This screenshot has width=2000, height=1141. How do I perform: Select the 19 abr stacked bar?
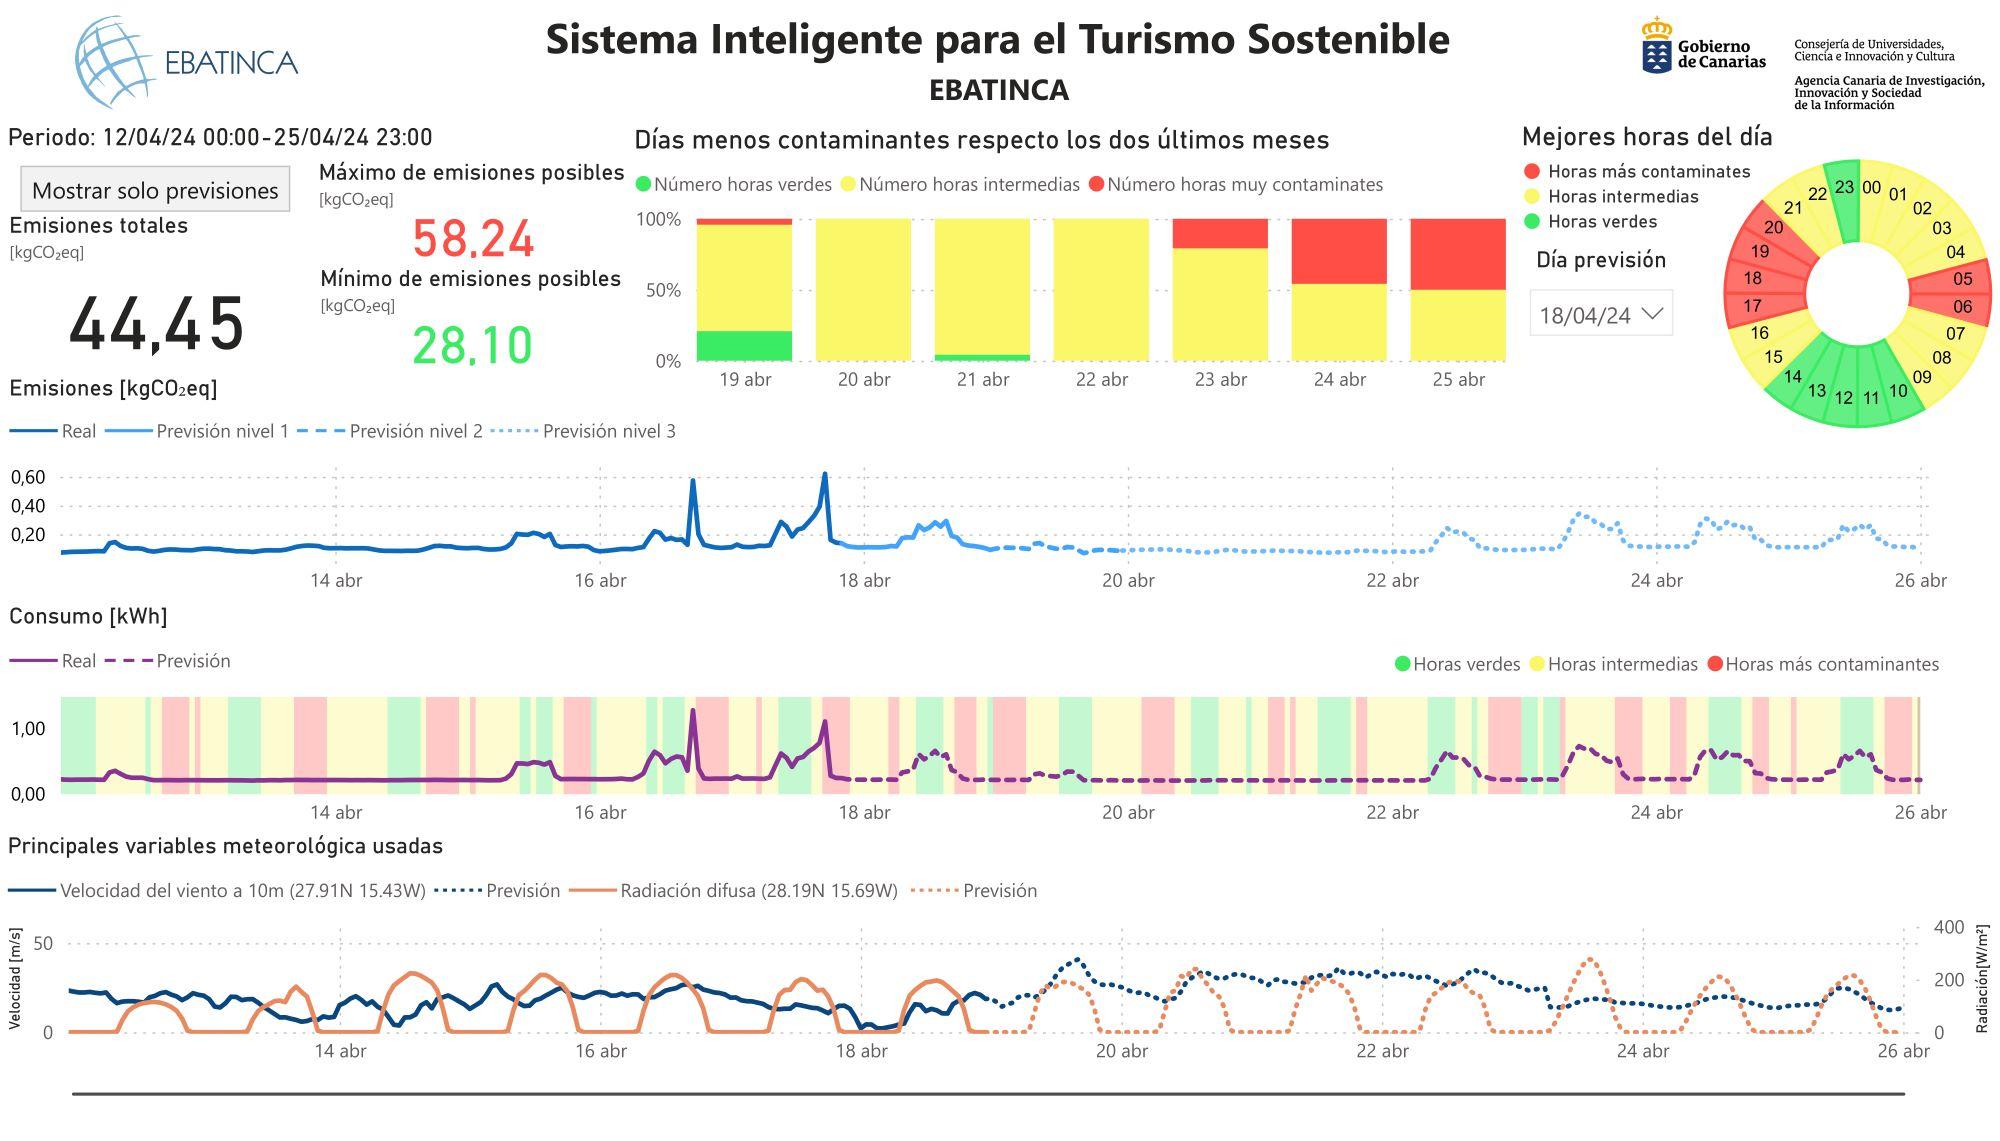click(x=744, y=290)
